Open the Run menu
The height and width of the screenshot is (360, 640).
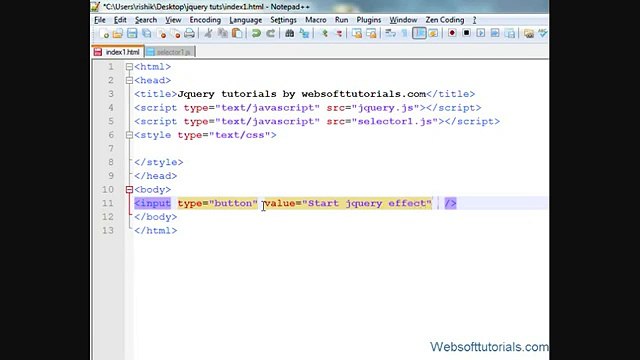[341, 20]
